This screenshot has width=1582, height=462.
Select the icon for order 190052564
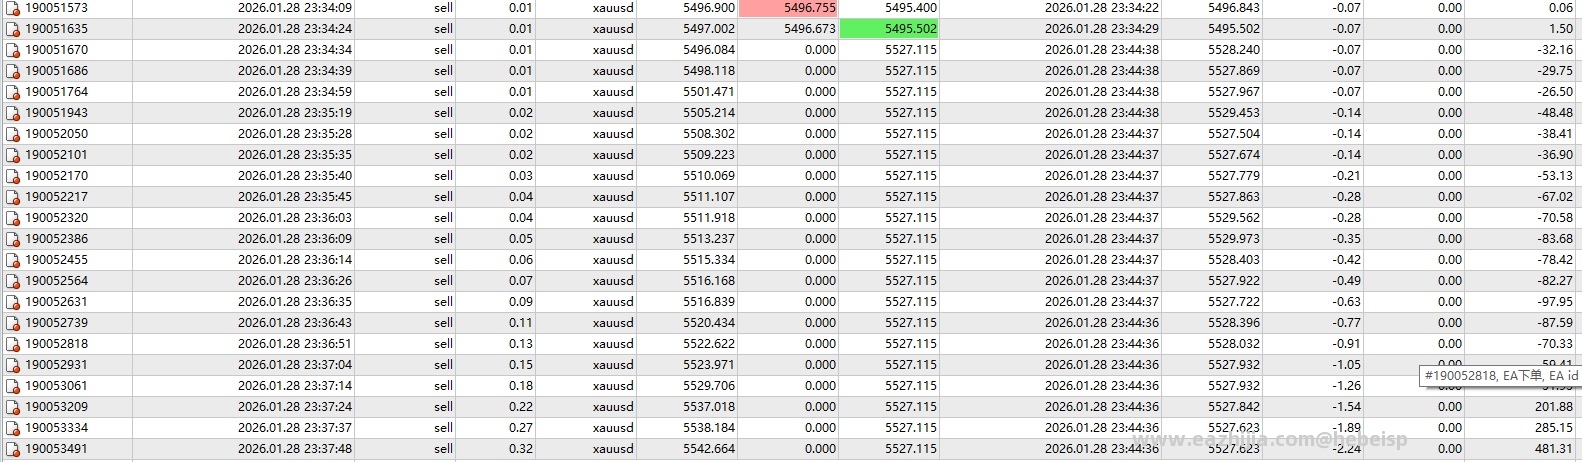pyautogui.click(x=13, y=281)
